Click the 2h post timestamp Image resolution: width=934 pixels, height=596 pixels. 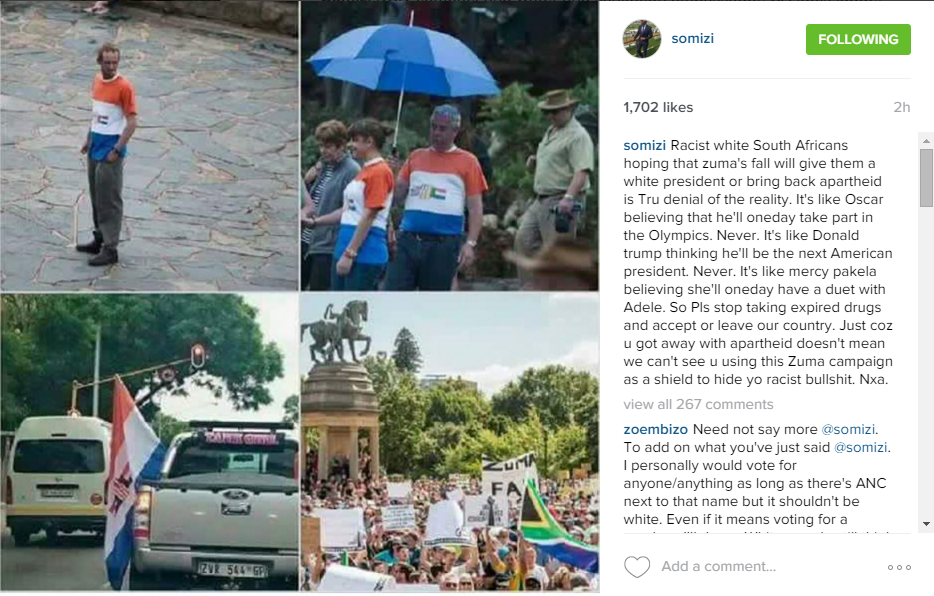[901, 107]
